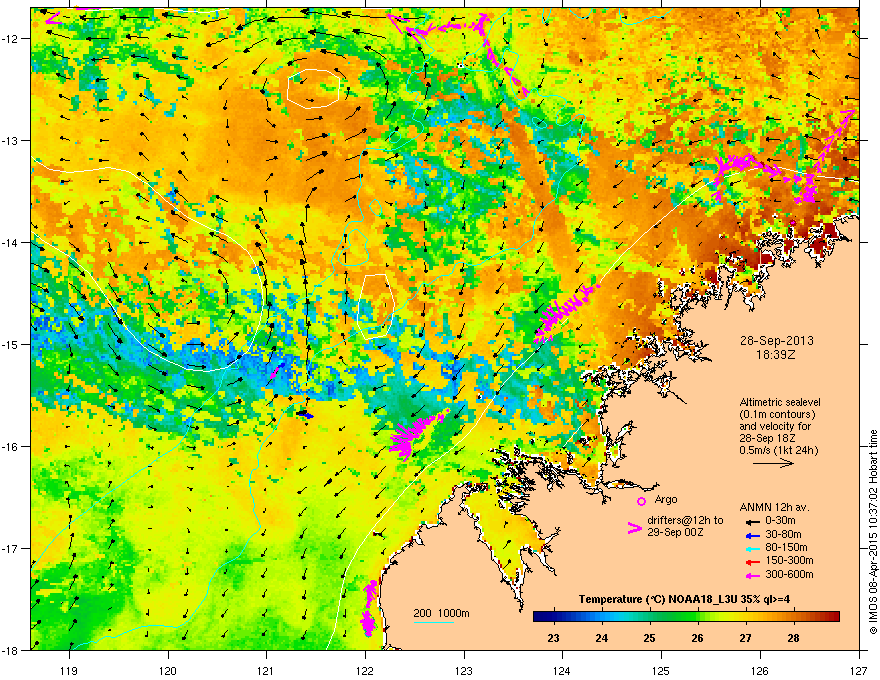
Task: Click the dark red end of the colorbar
Action: (x=833, y=617)
